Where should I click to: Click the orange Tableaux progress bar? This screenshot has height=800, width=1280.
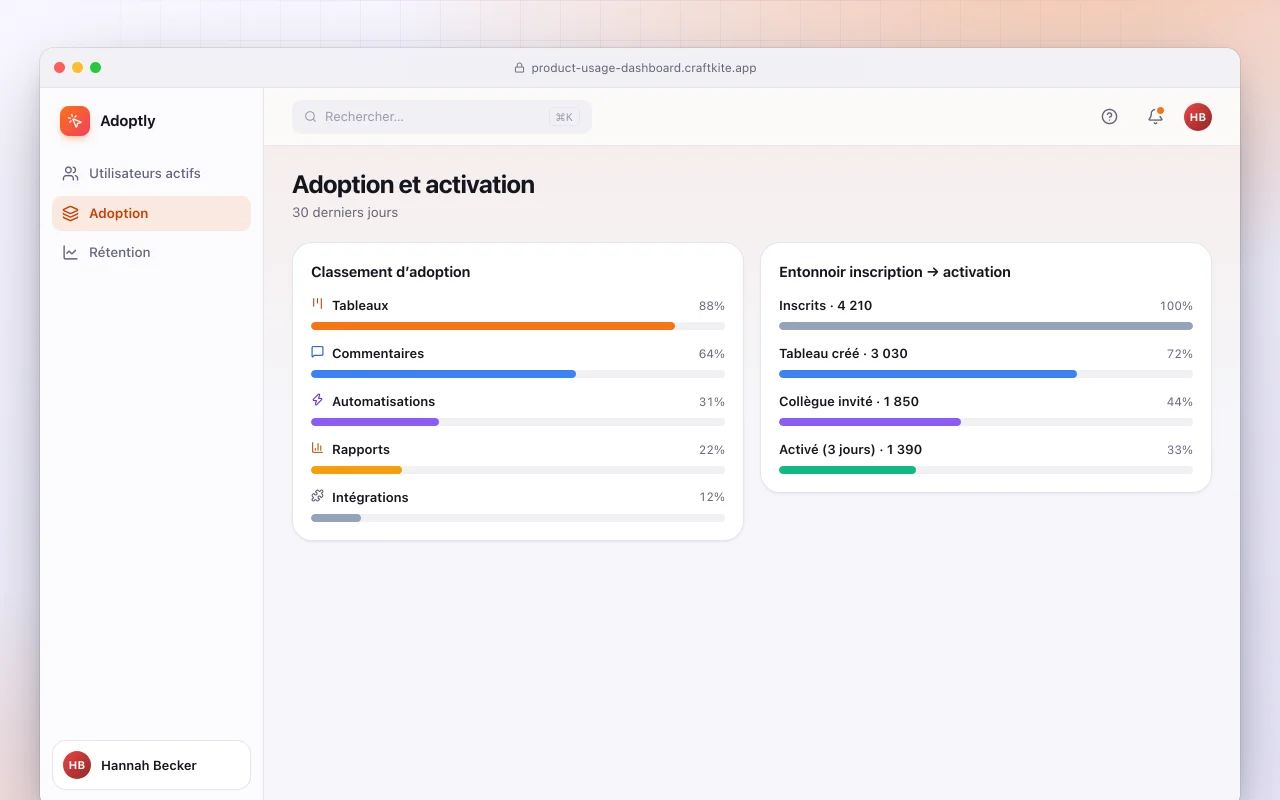pos(493,326)
